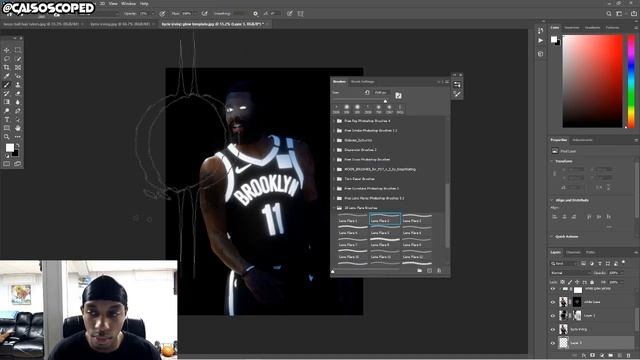Open smoothing options gear icon
This screenshot has height=360, width=640.
pyautogui.click(x=256, y=13)
